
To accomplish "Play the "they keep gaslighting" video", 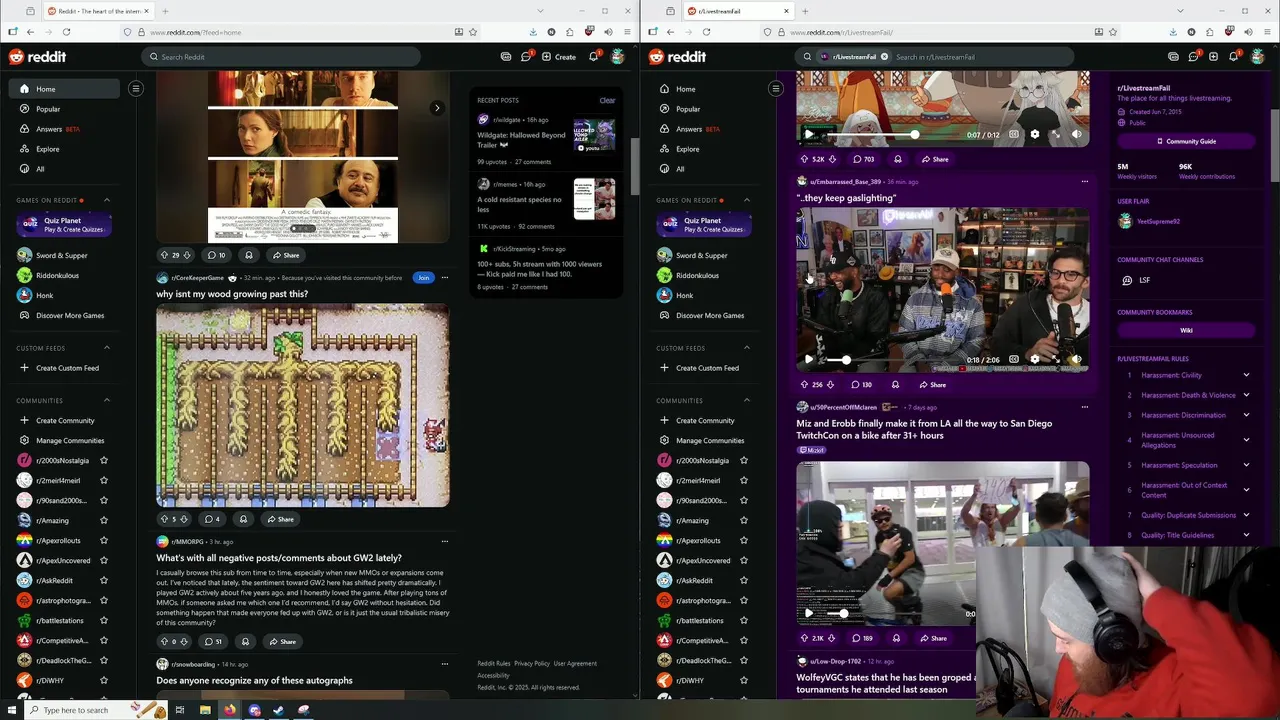I will tap(809, 359).
